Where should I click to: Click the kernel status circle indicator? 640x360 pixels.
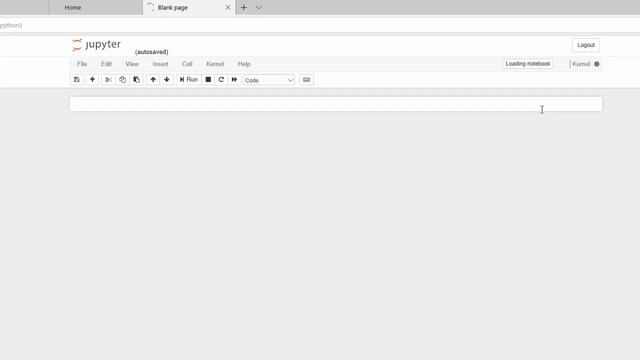pos(597,64)
